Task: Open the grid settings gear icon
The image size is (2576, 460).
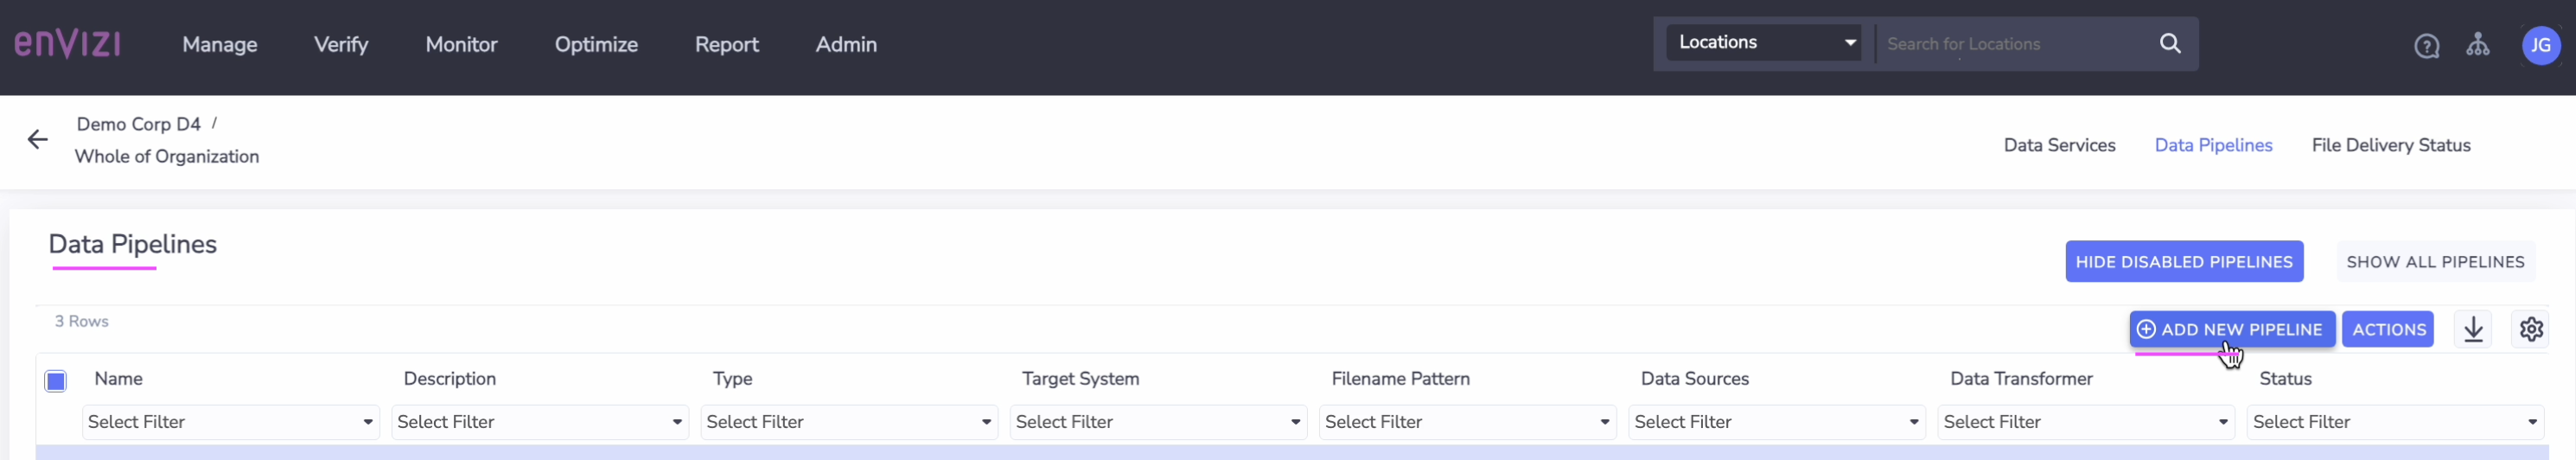Action: click(2531, 329)
